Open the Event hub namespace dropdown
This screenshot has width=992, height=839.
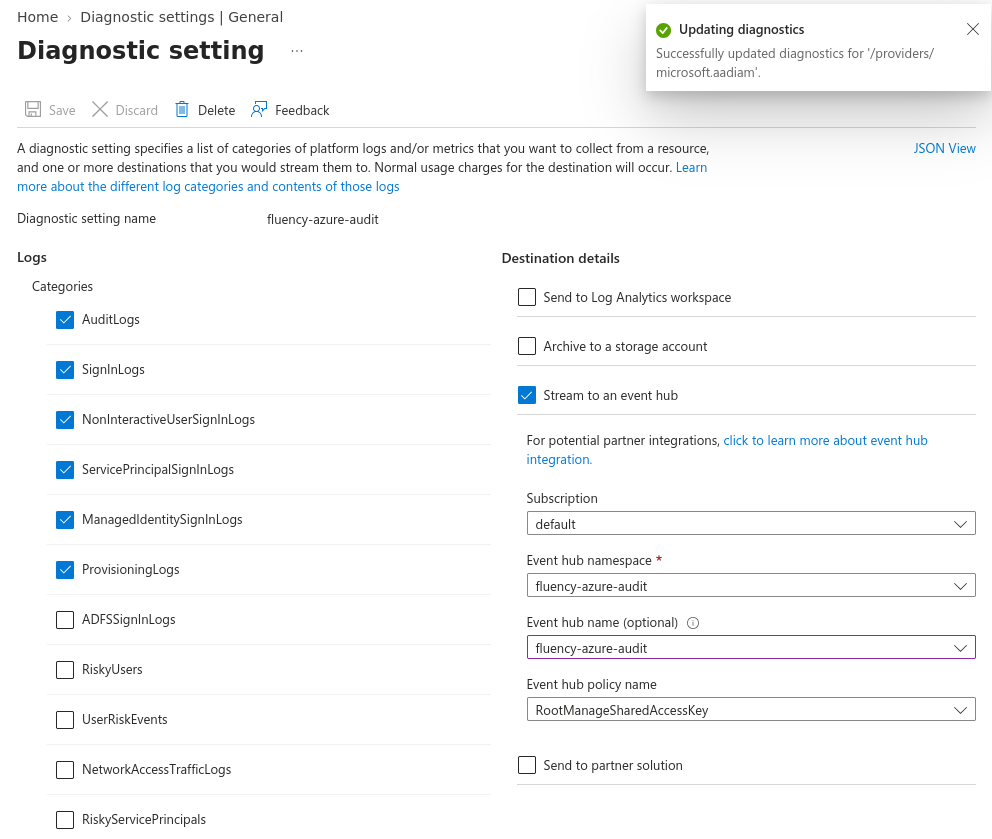point(751,586)
